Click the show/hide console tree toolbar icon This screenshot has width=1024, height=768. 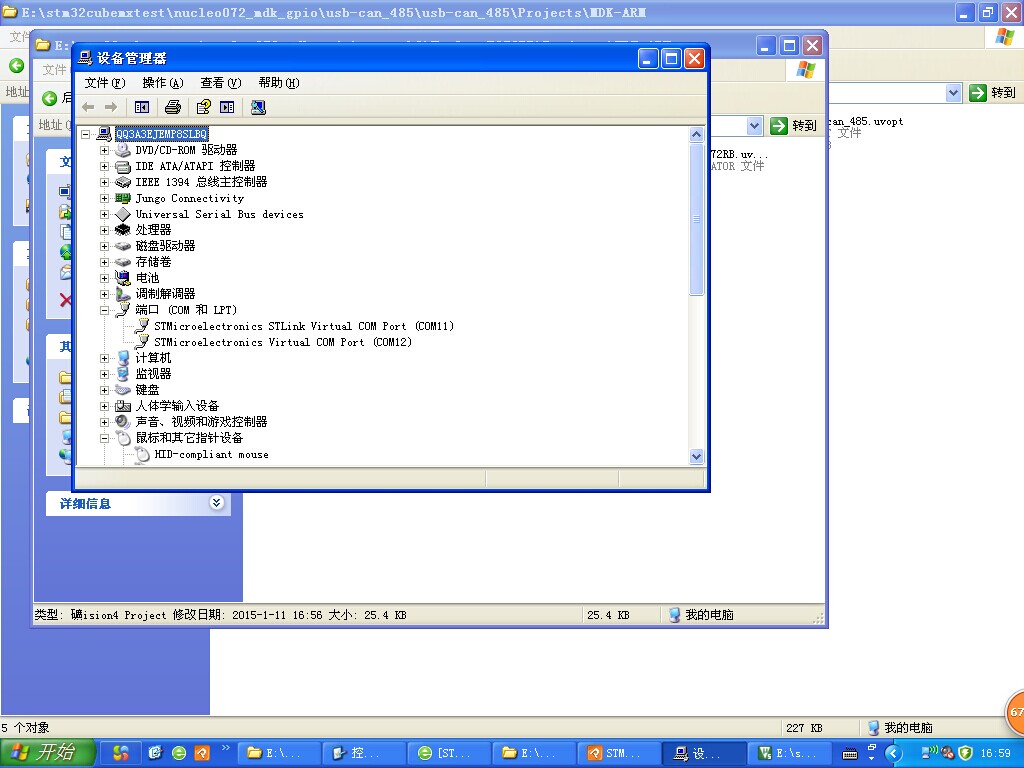(x=142, y=107)
